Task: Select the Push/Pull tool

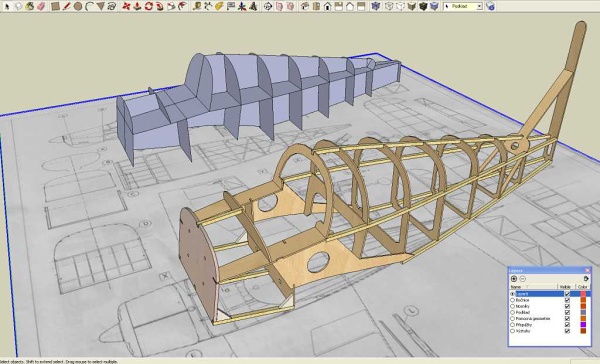Action: pos(137,6)
